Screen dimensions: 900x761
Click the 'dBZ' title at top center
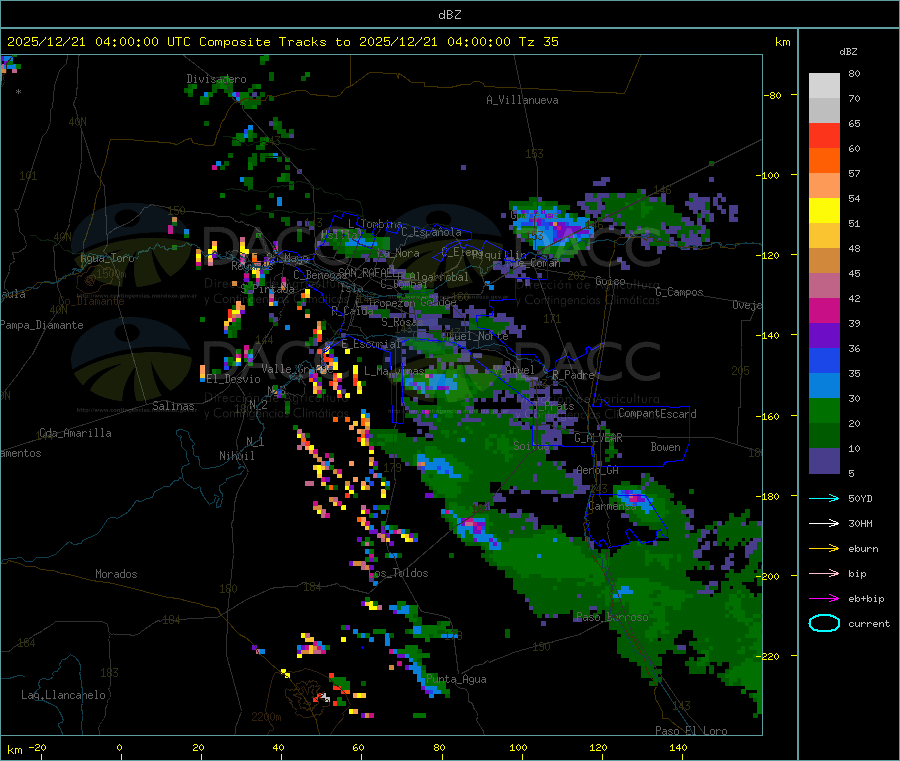tap(449, 14)
